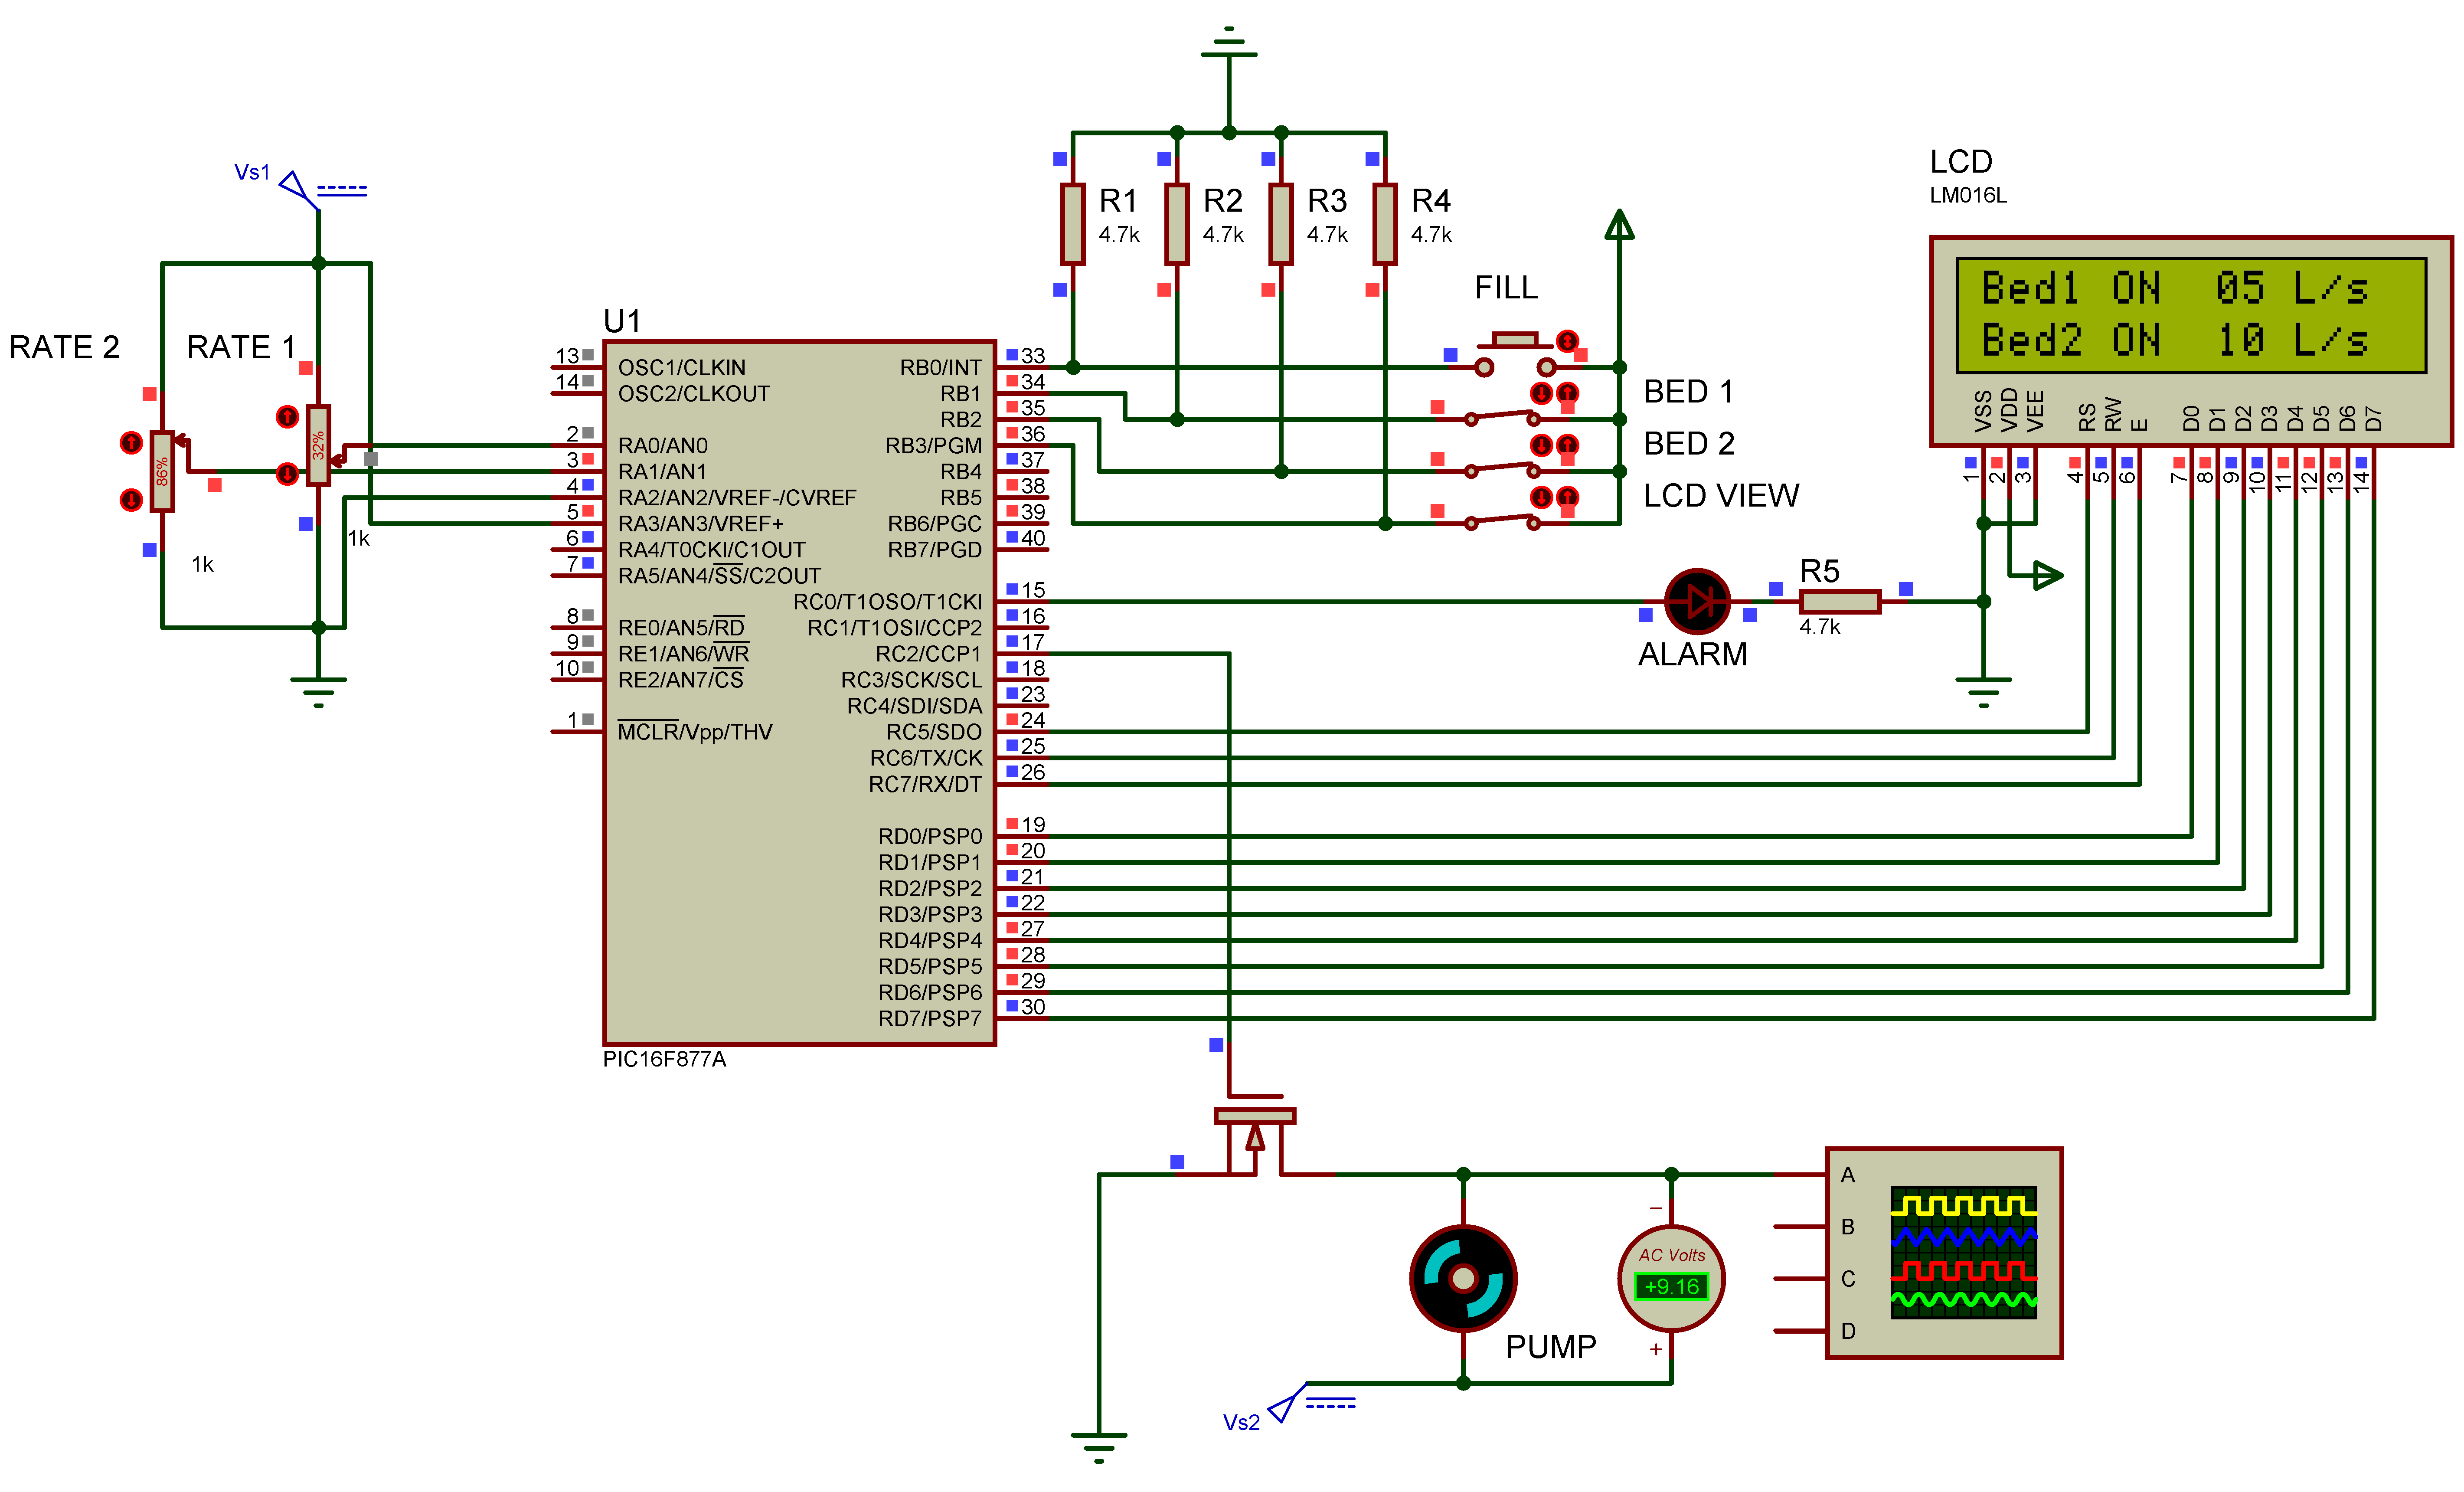Select the RATE 1 potentiometer body showing 32%
The height and width of the screenshot is (1492, 2464).
[318, 445]
